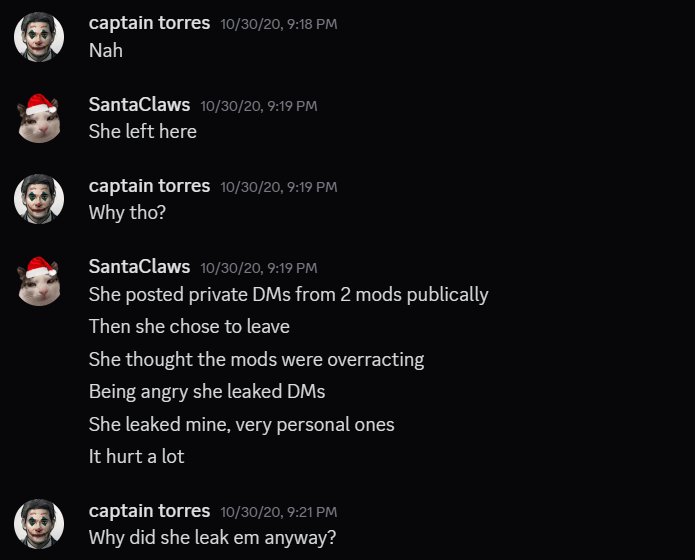
Task: Click the "It hurt a lot" message
Action: tap(136, 456)
